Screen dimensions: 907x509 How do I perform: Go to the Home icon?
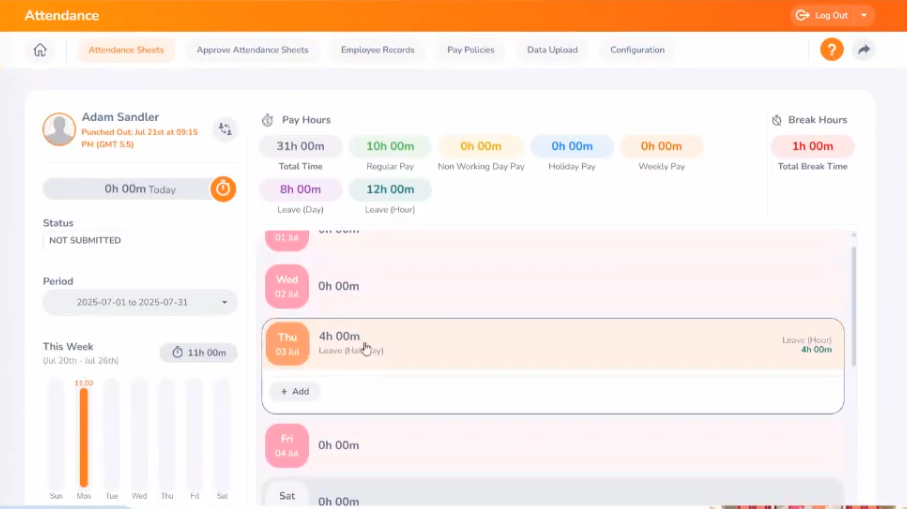click(x=40, y=50)
